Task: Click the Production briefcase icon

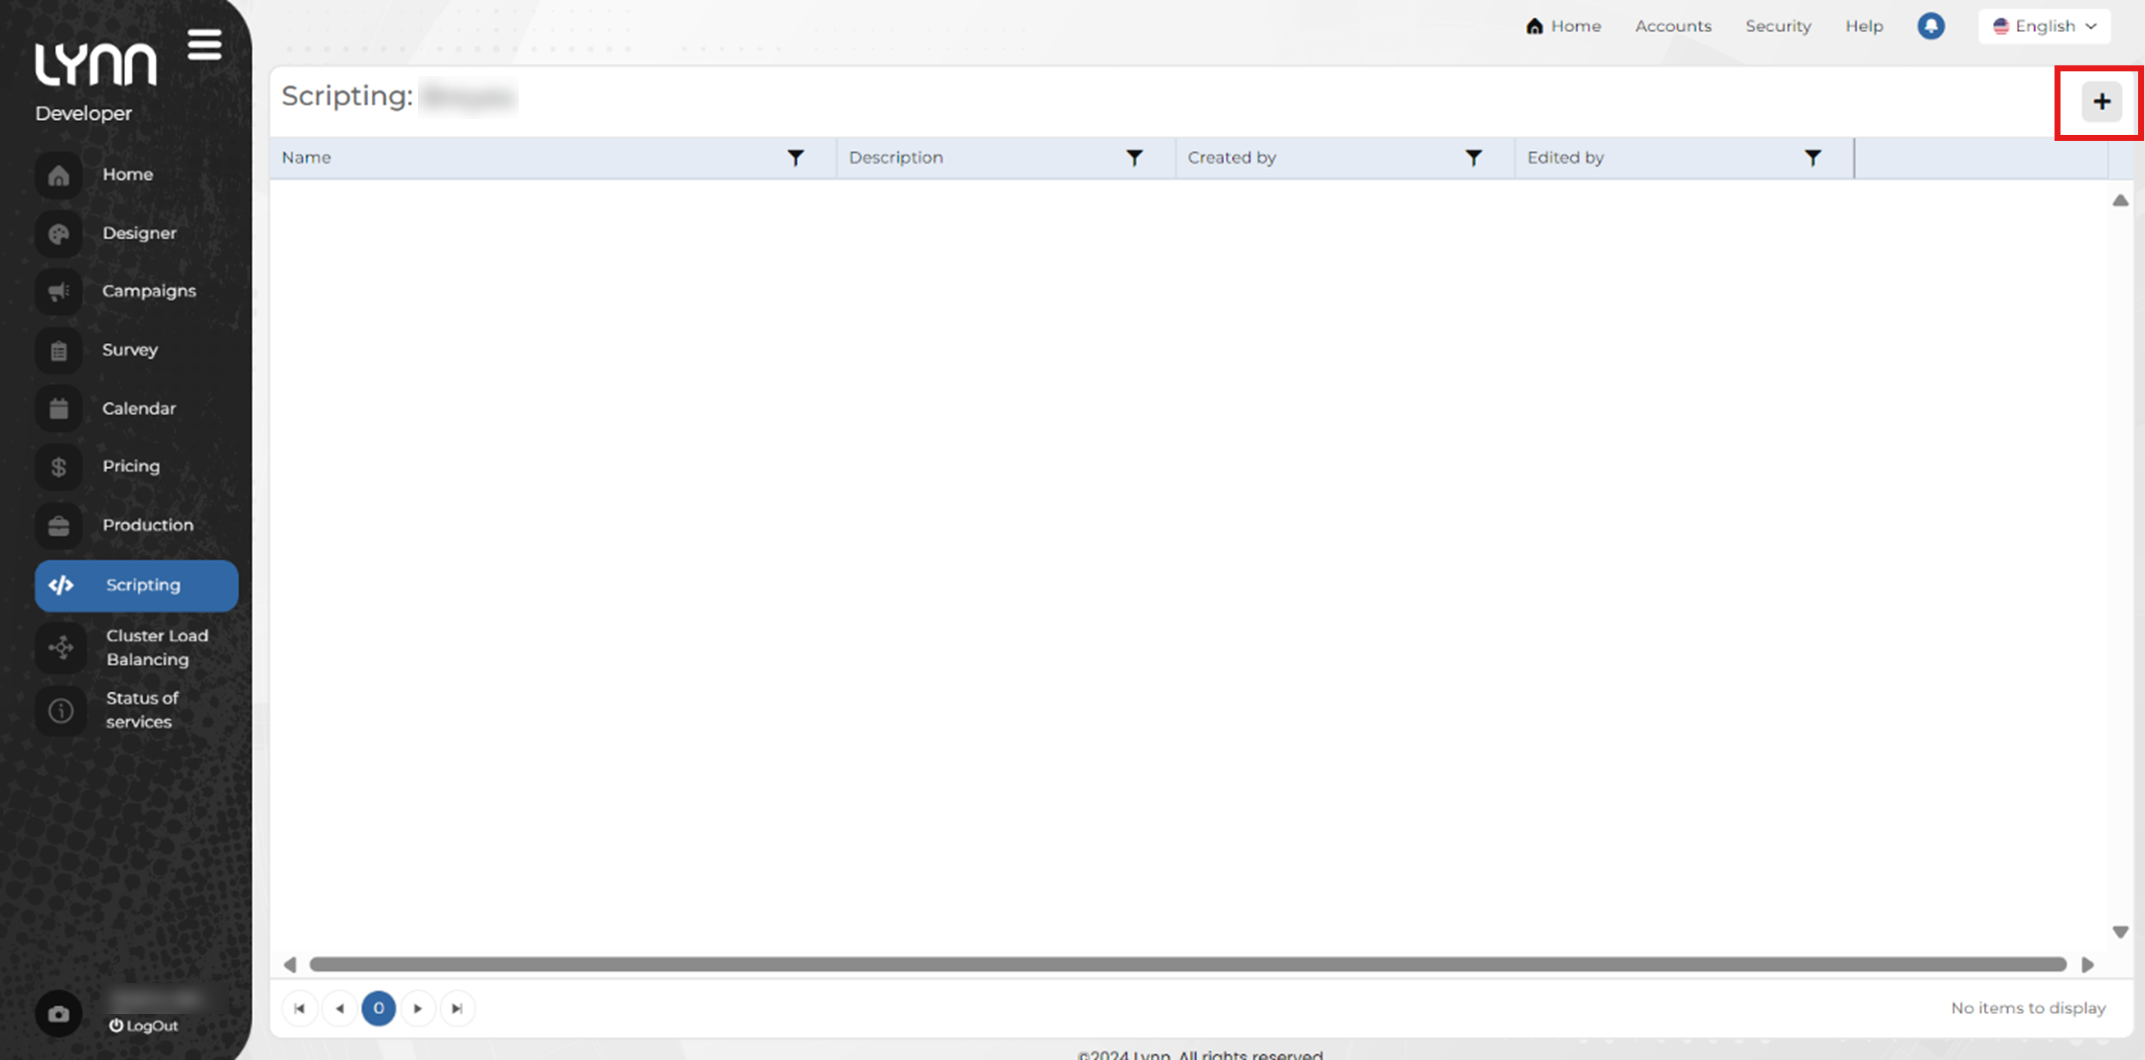Action: point(59,525)
